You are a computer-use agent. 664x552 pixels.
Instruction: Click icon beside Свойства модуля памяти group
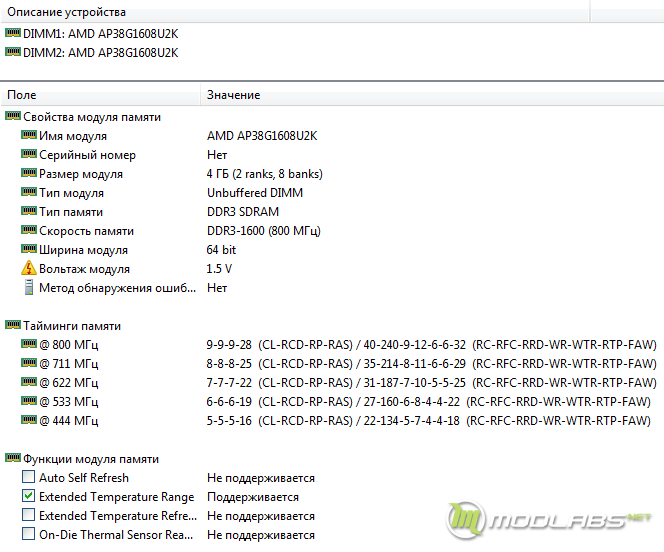pyautogui.click(x=13, y=116)
